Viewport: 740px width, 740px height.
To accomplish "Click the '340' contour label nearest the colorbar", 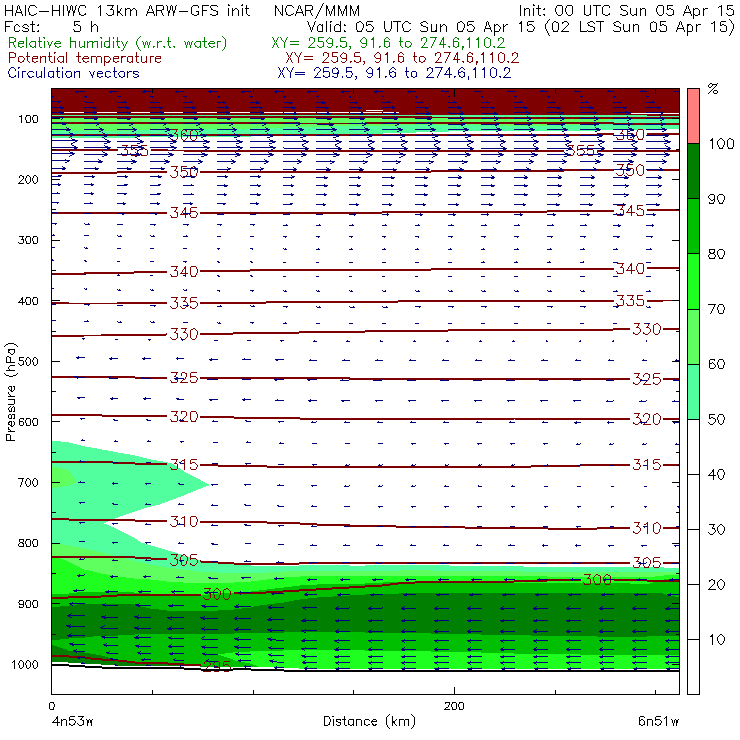I will (x=630, y=269).
